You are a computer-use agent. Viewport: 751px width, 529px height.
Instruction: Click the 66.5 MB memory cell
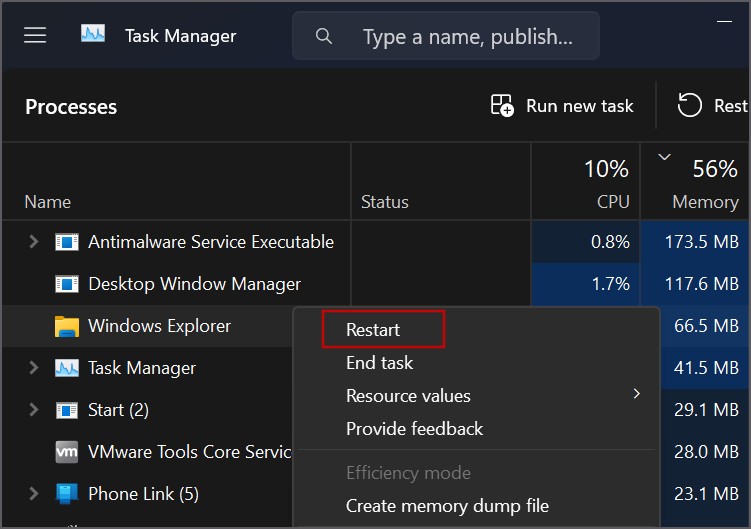click(x=705, y=326)
